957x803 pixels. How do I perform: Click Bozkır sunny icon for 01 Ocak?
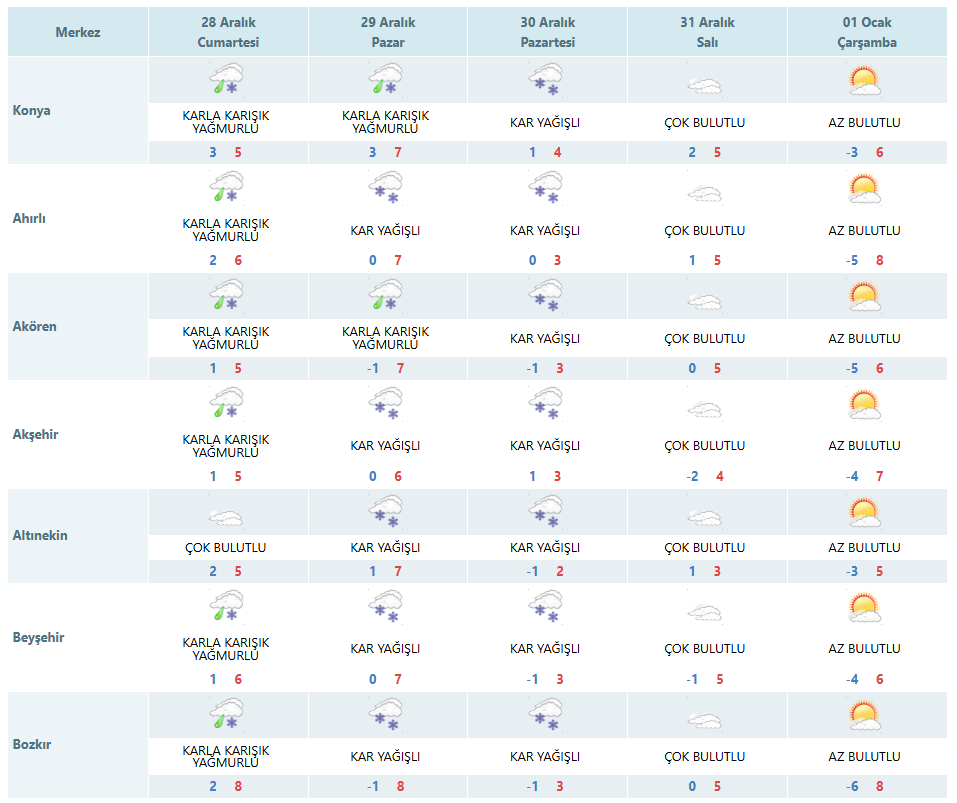point(865,715)
